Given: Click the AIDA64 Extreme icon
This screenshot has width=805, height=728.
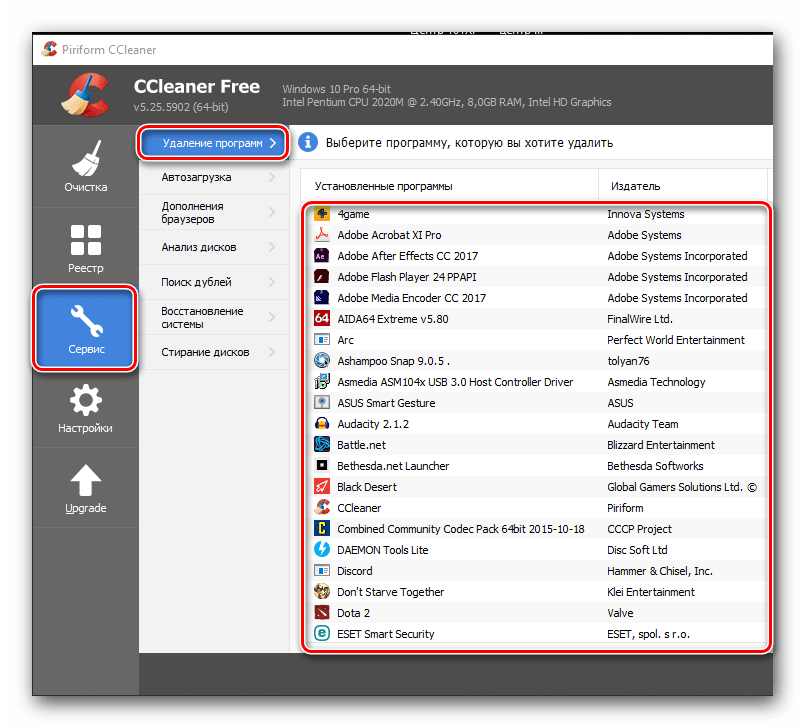Looking at the screenshot, I should [322, 319].
